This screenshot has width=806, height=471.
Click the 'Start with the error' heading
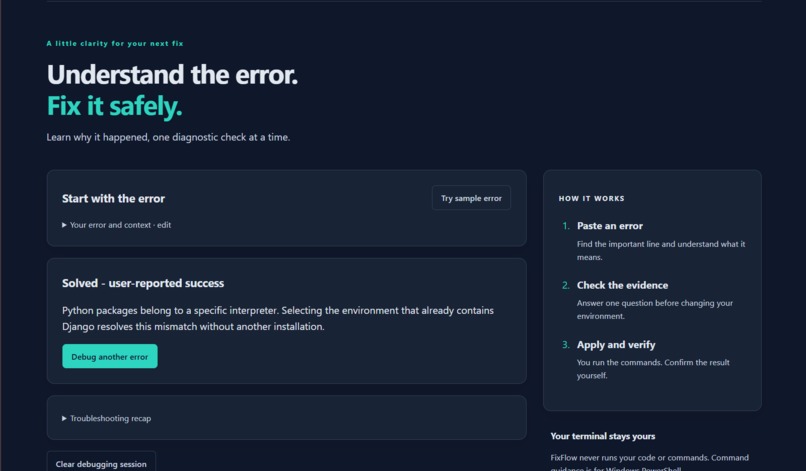click(x=113, y=198)
